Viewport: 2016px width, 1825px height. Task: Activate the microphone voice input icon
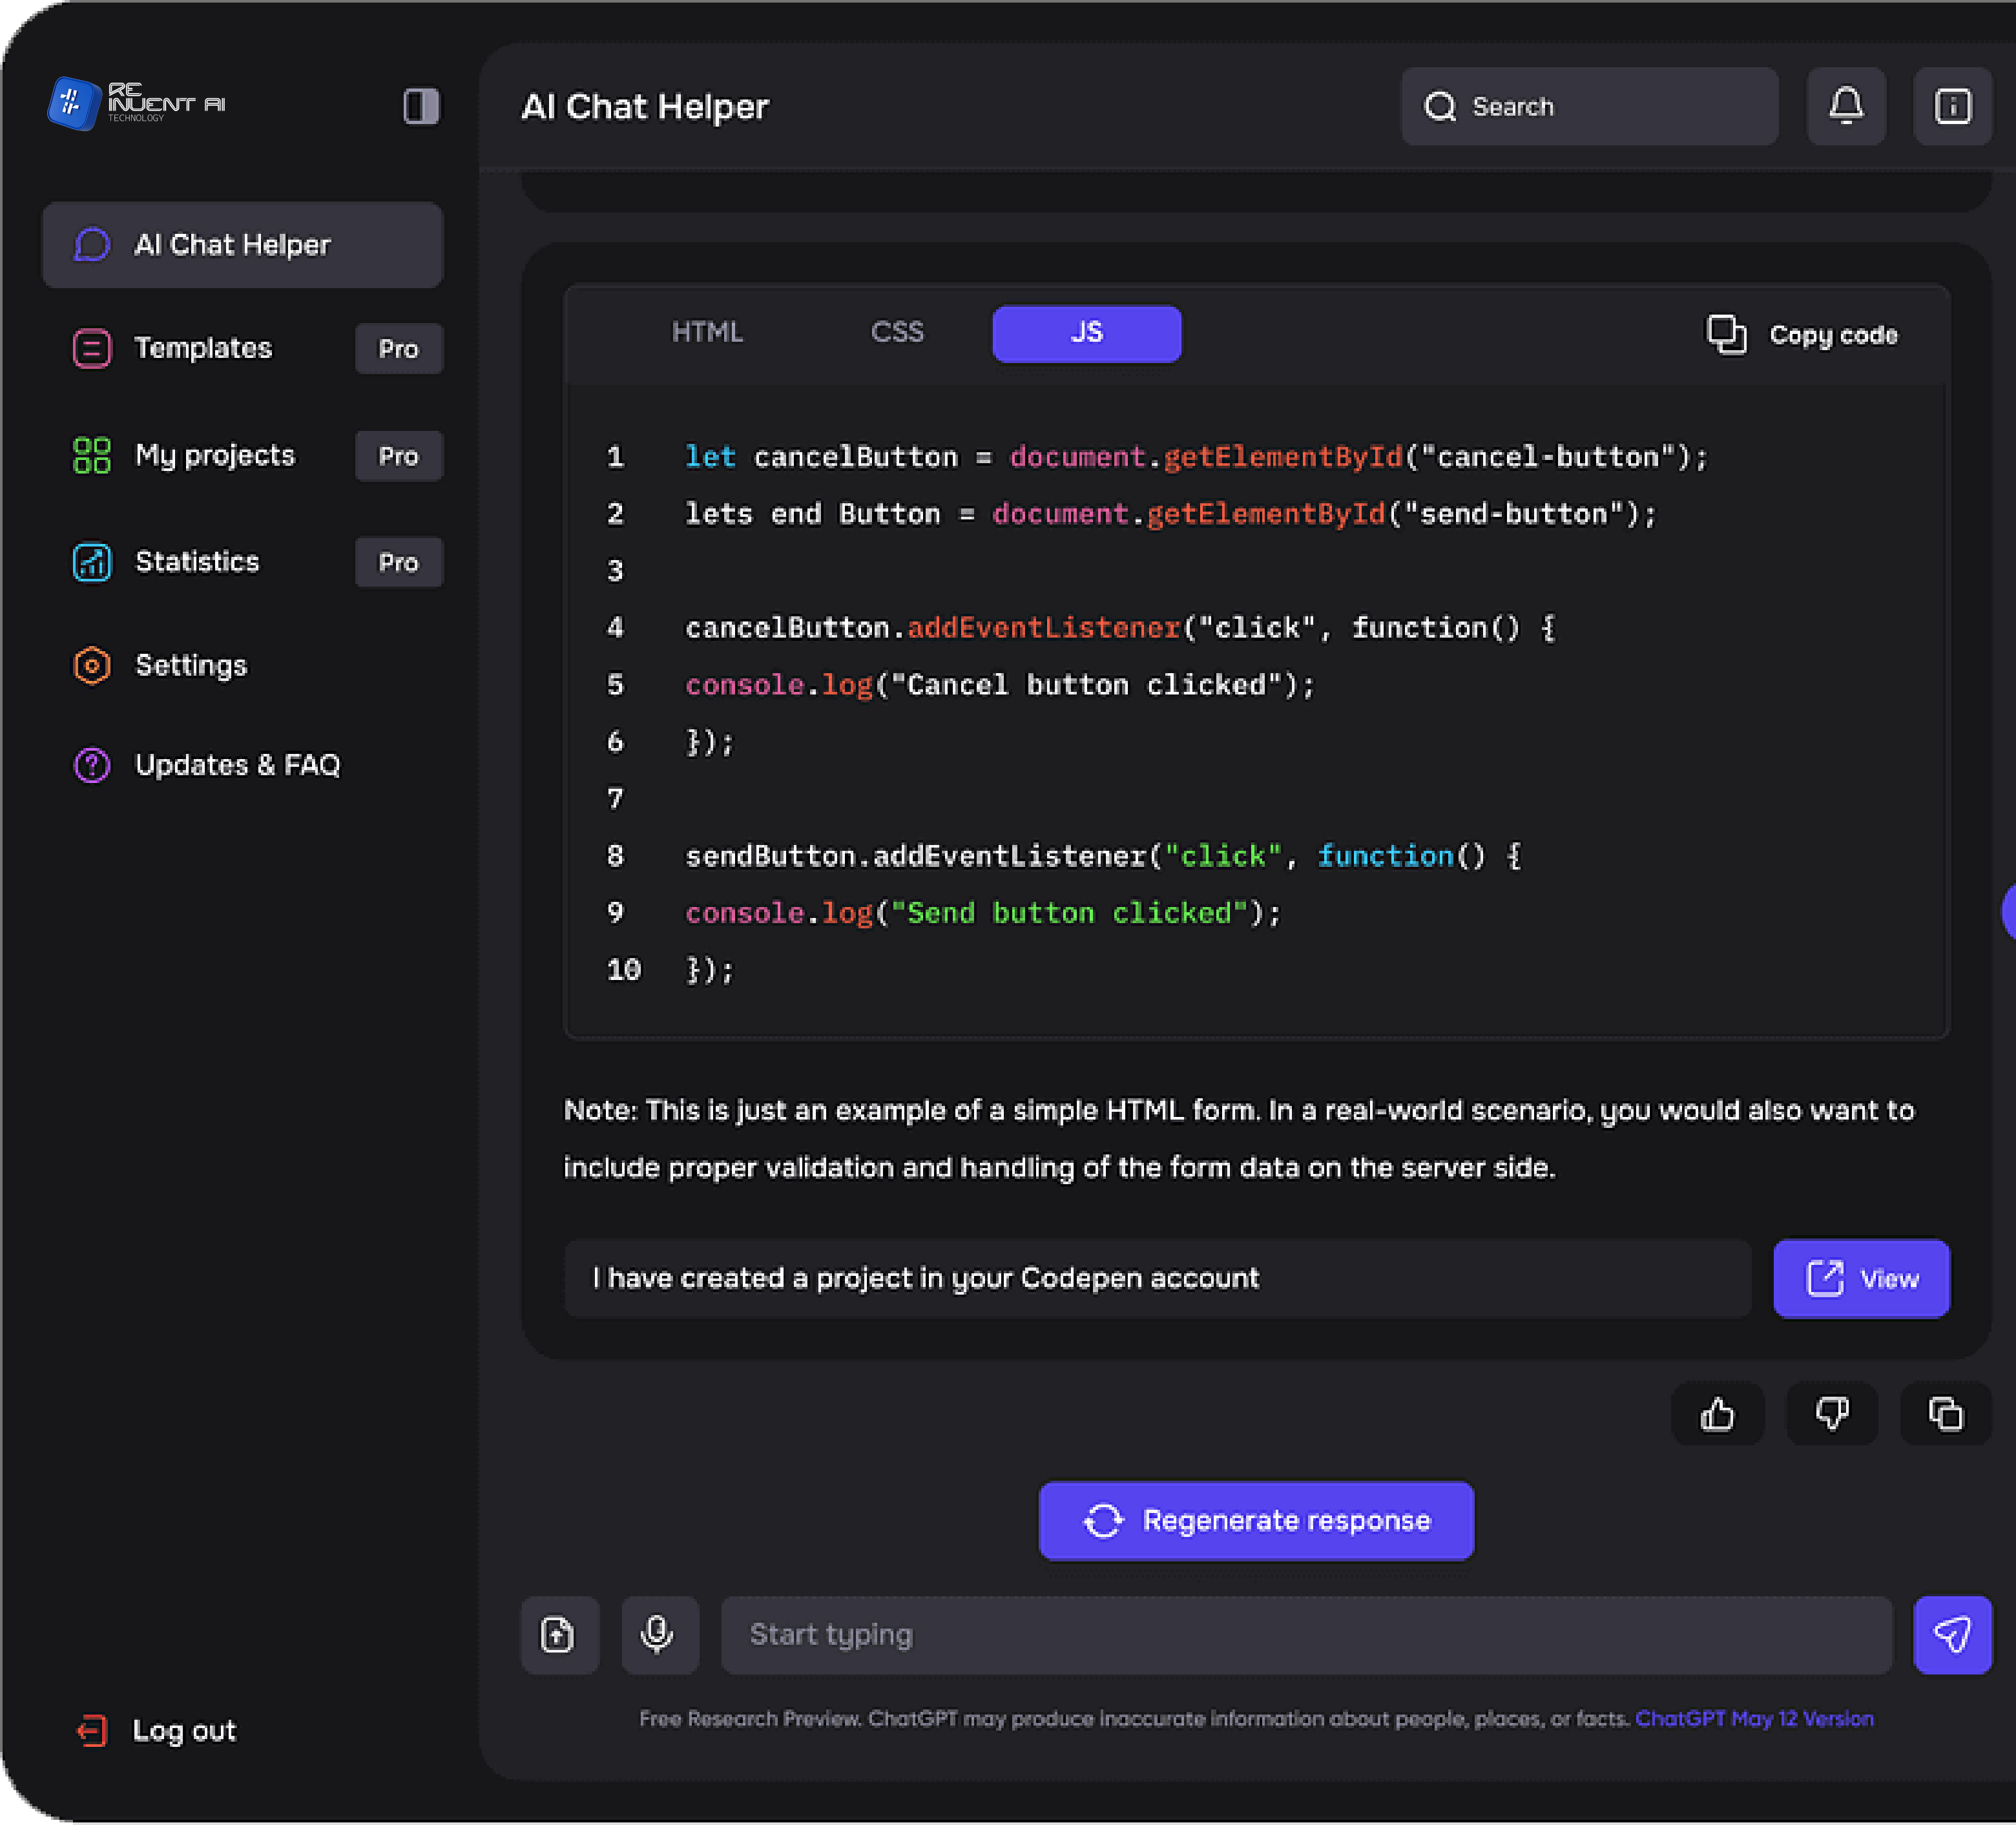pyautogui.click(x=658, y=1634)
